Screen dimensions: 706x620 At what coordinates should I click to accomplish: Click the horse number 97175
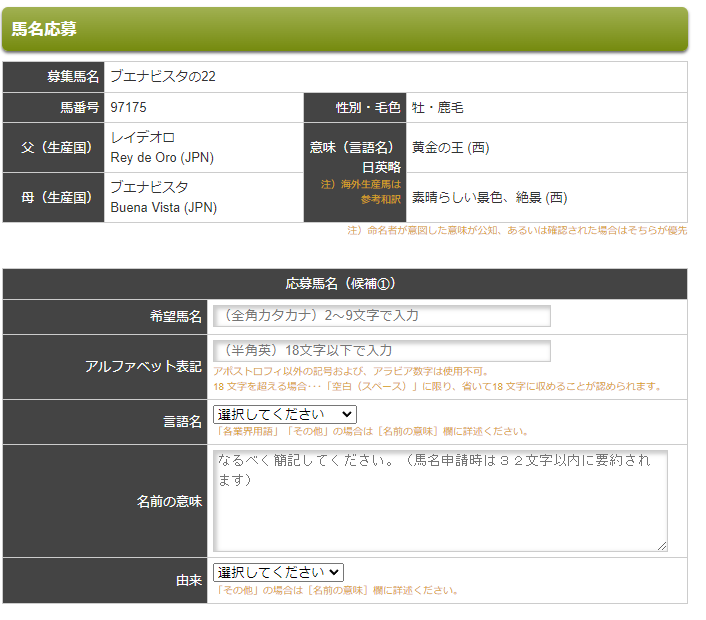130,107
